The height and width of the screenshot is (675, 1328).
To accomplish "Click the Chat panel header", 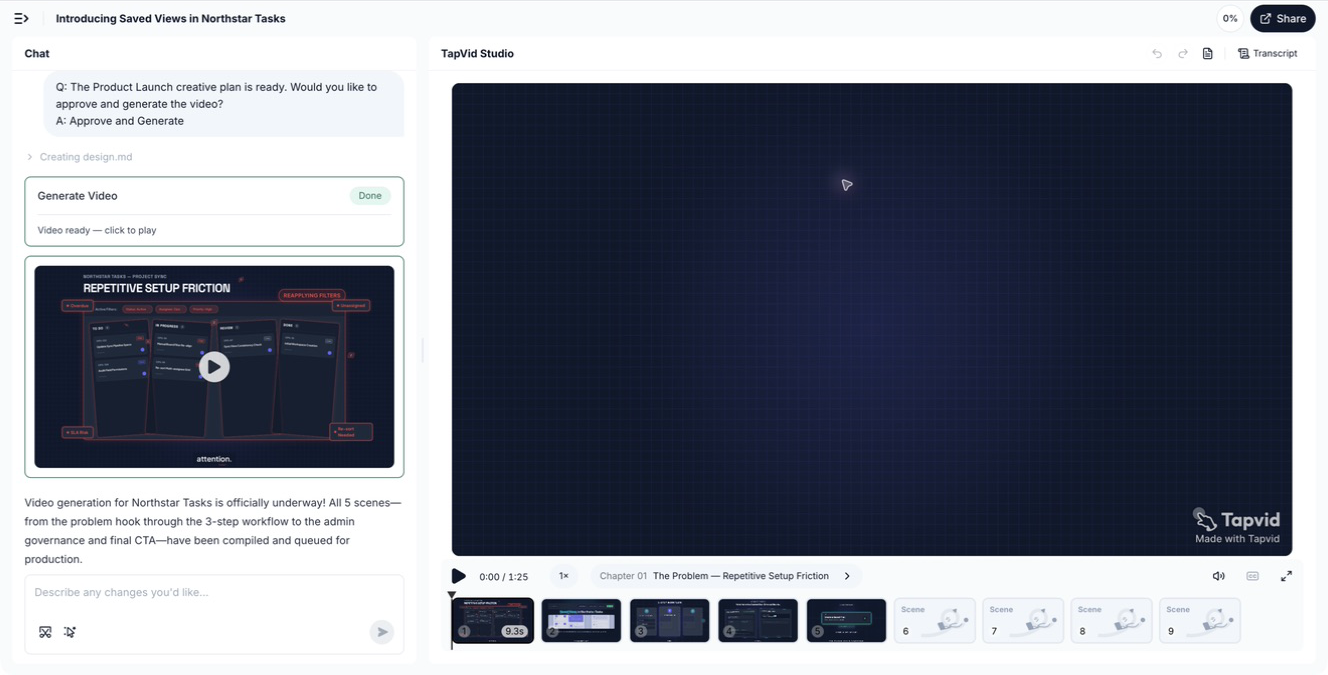I will pyautogui.click(x=37, y=54).
